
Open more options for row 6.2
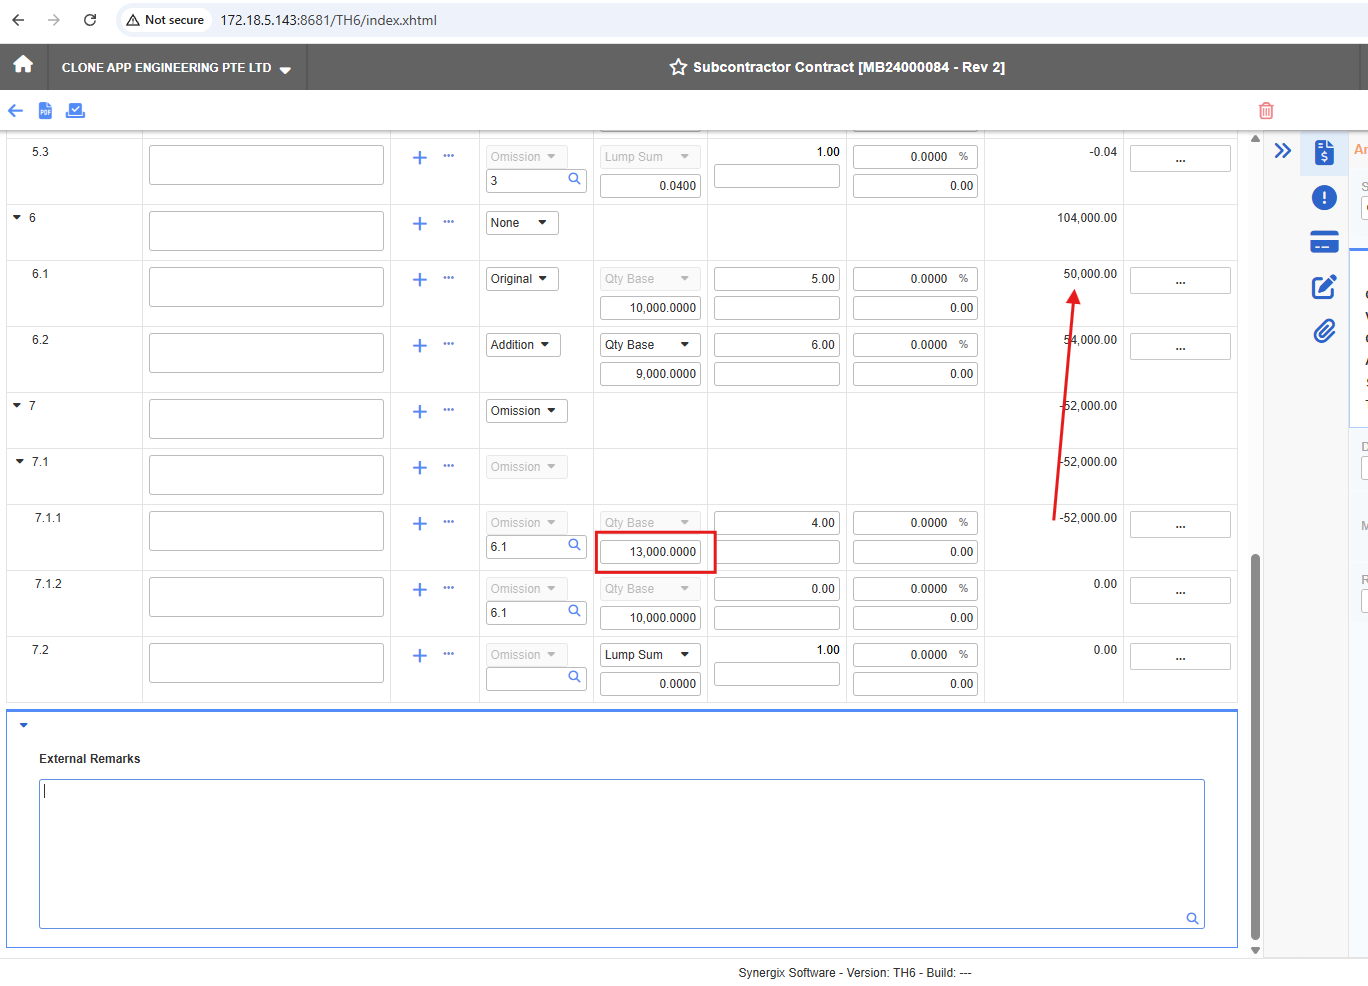coord(449,343)
